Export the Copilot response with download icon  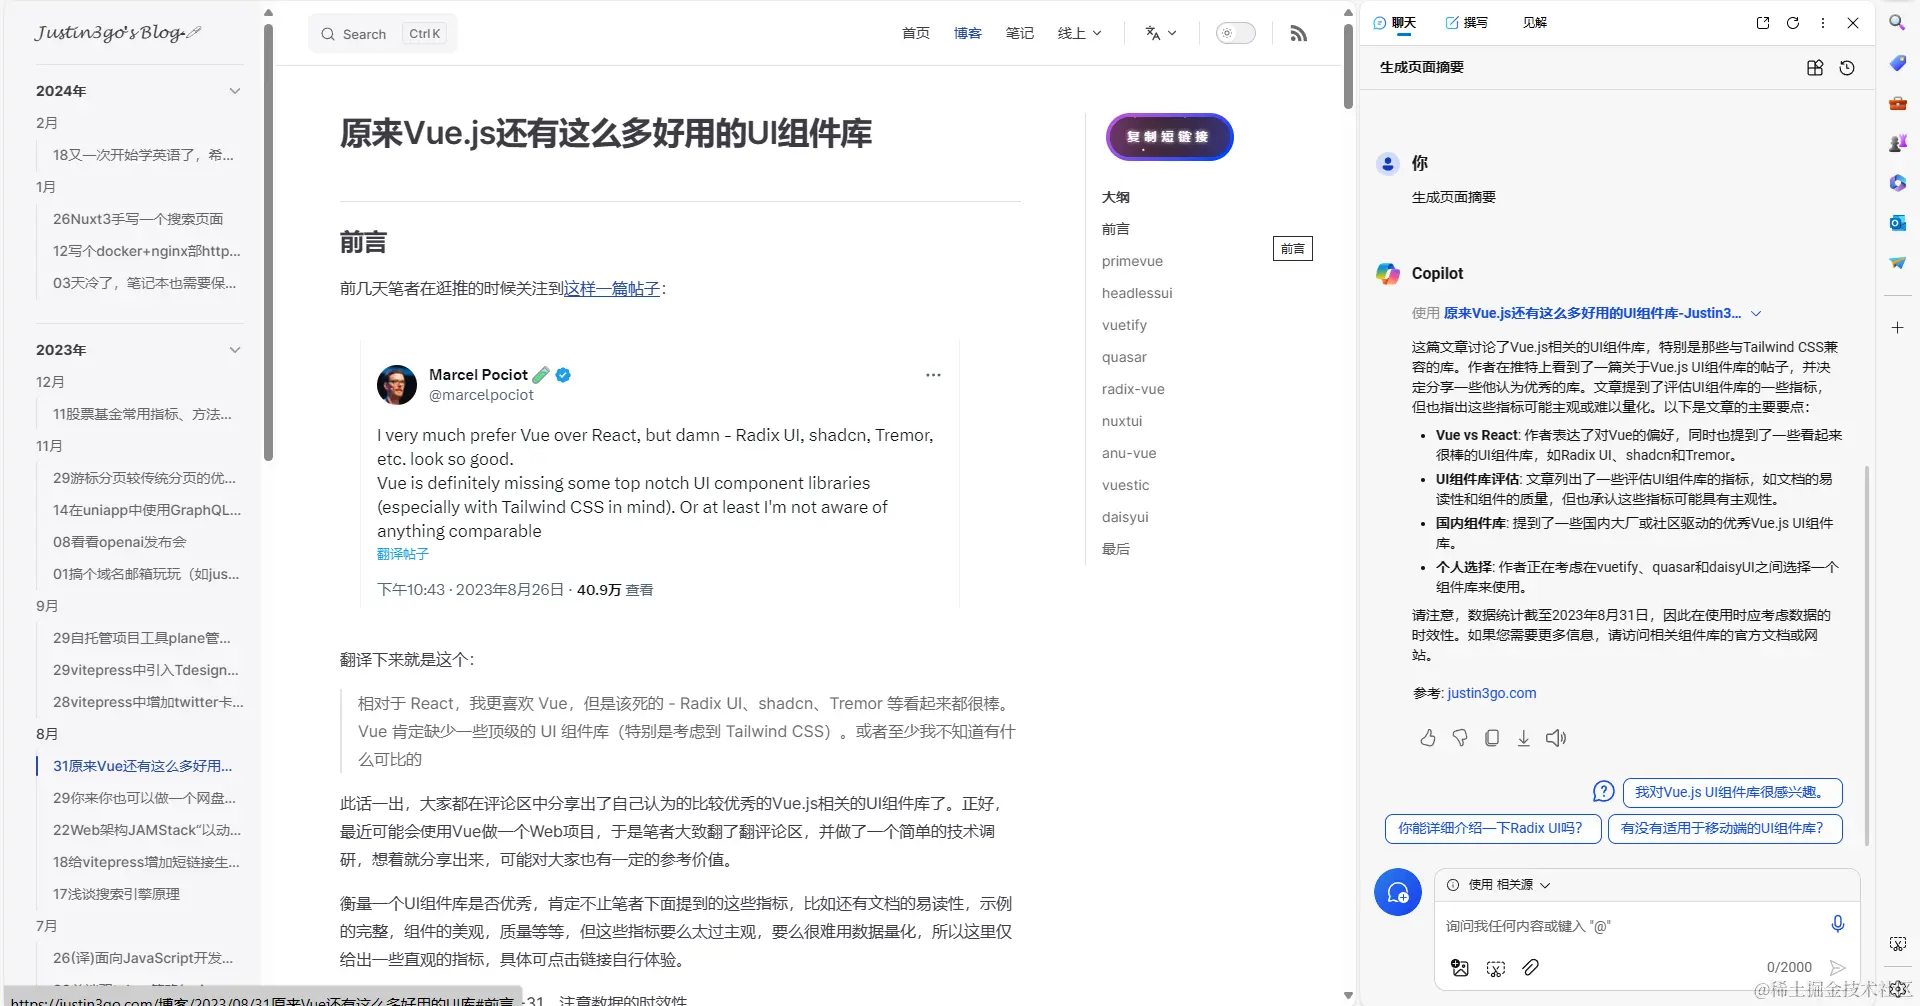(x=1524, y=738)
